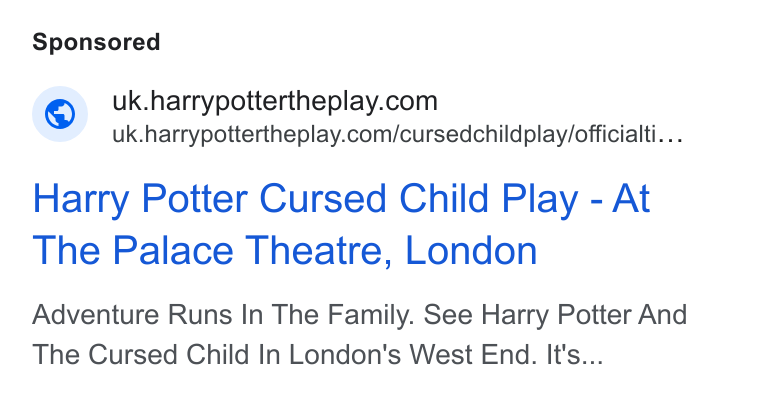
Task: Click the word "Theatre," in the headline
Action: (318, 250)
